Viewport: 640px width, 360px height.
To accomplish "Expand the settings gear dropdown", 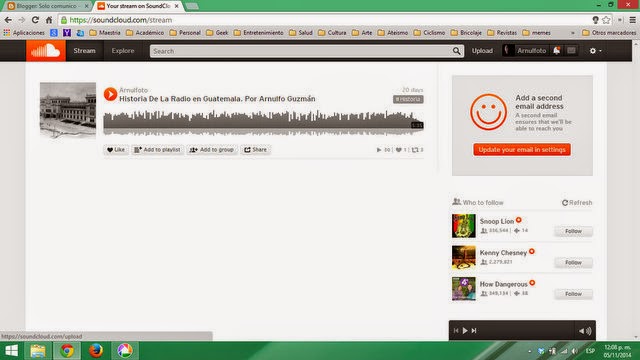I will [x=595, y=51].
